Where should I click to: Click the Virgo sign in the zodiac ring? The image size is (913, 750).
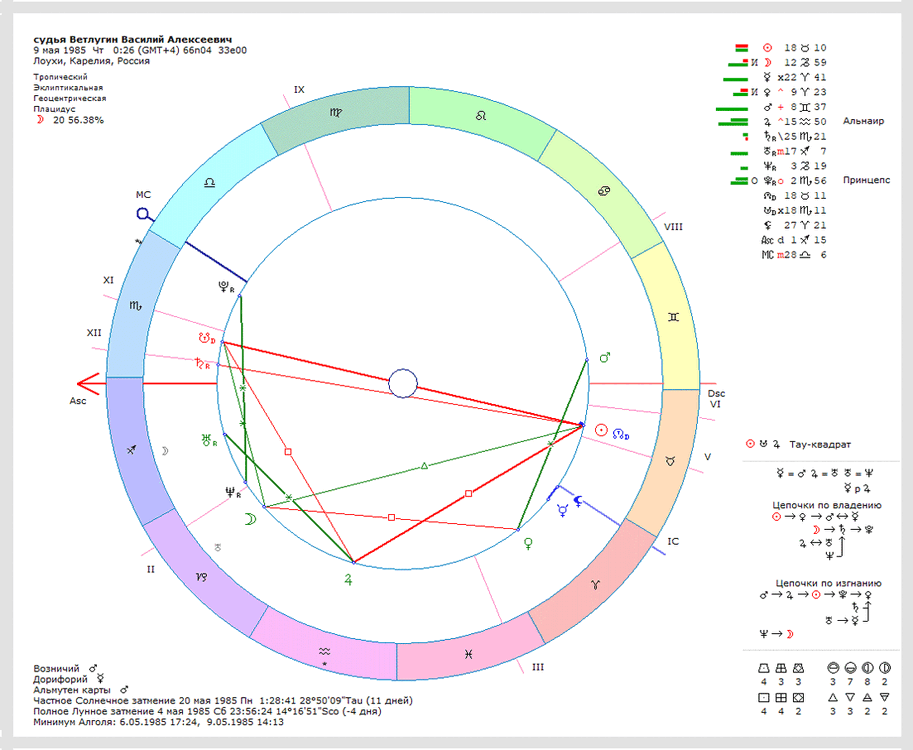(x=336, y=112)
